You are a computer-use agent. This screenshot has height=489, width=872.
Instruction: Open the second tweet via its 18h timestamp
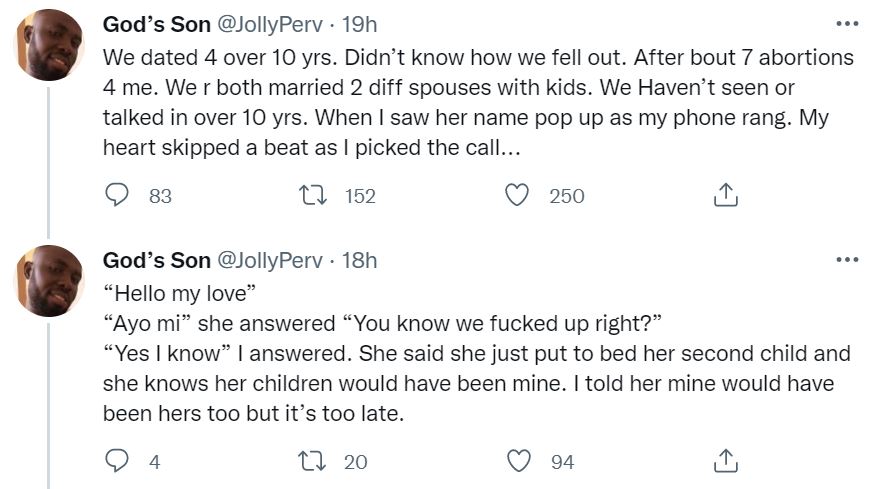click(360, 261)
